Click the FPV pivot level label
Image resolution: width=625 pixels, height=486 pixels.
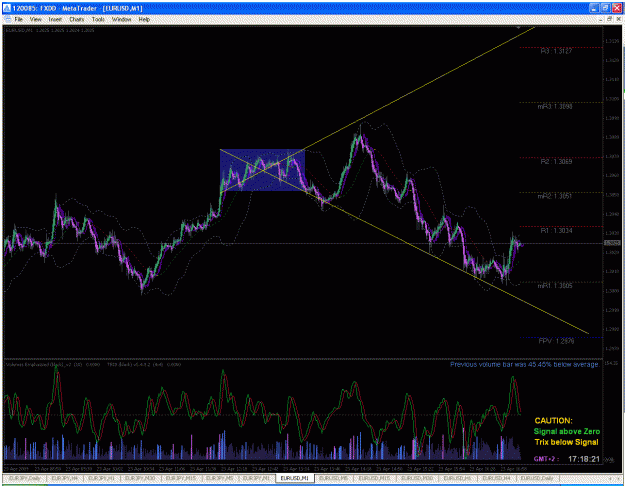(556, 341)
